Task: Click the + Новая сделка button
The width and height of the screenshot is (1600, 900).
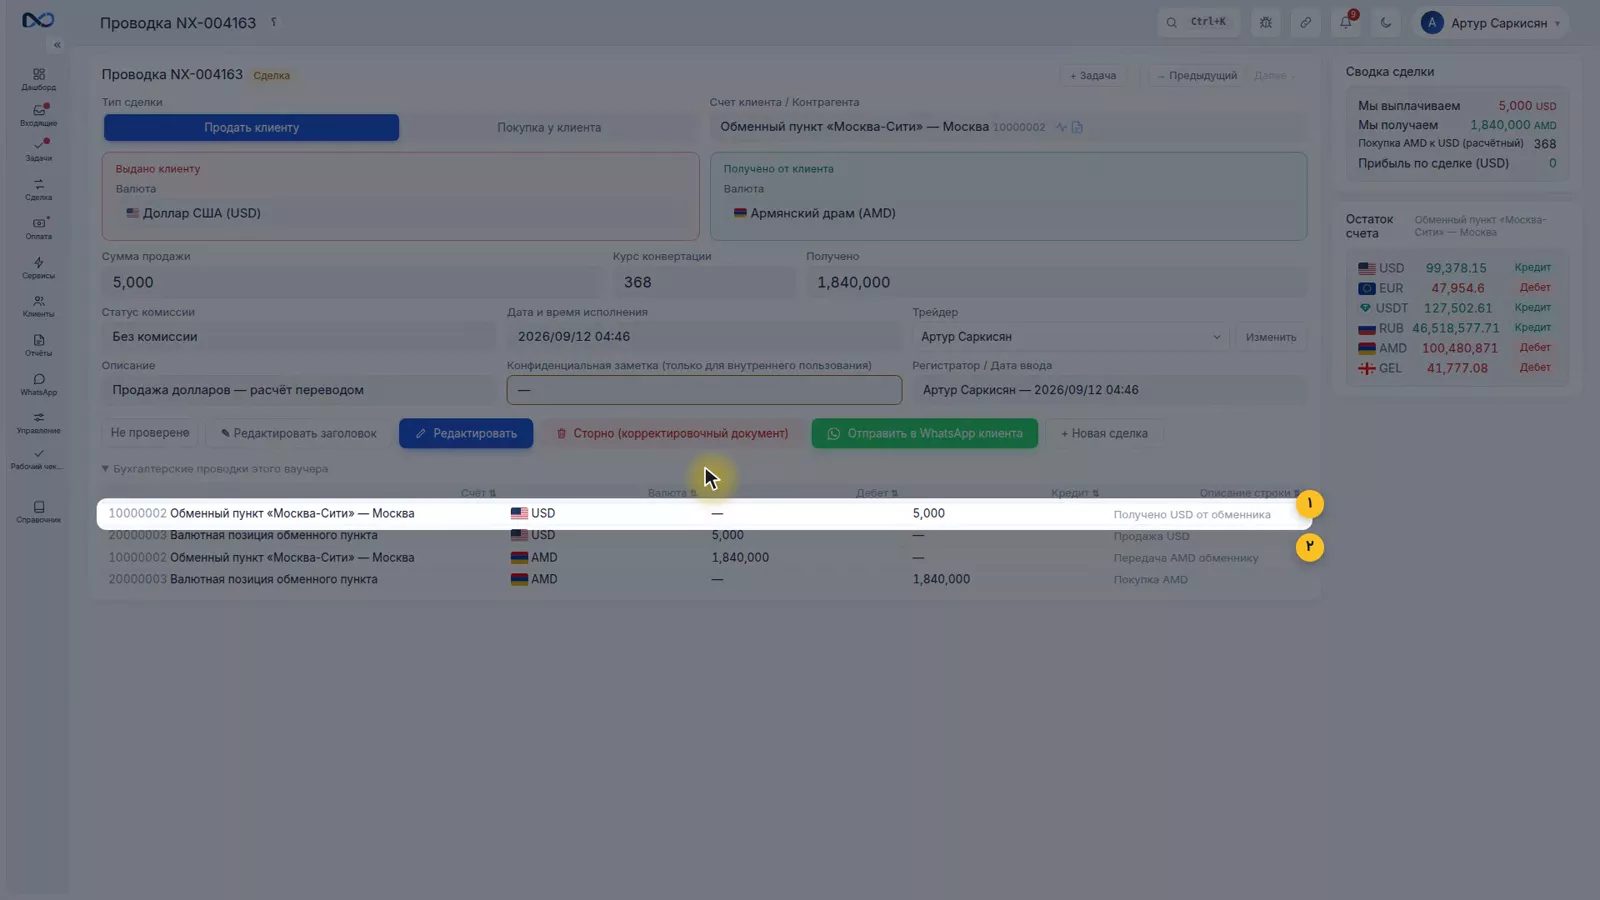Action: [x=1104, y=433]
